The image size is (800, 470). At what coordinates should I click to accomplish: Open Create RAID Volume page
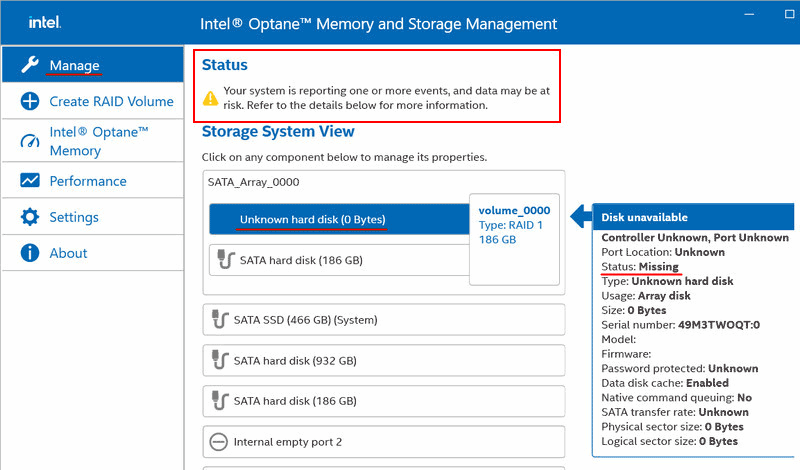(x=111, y=101)
